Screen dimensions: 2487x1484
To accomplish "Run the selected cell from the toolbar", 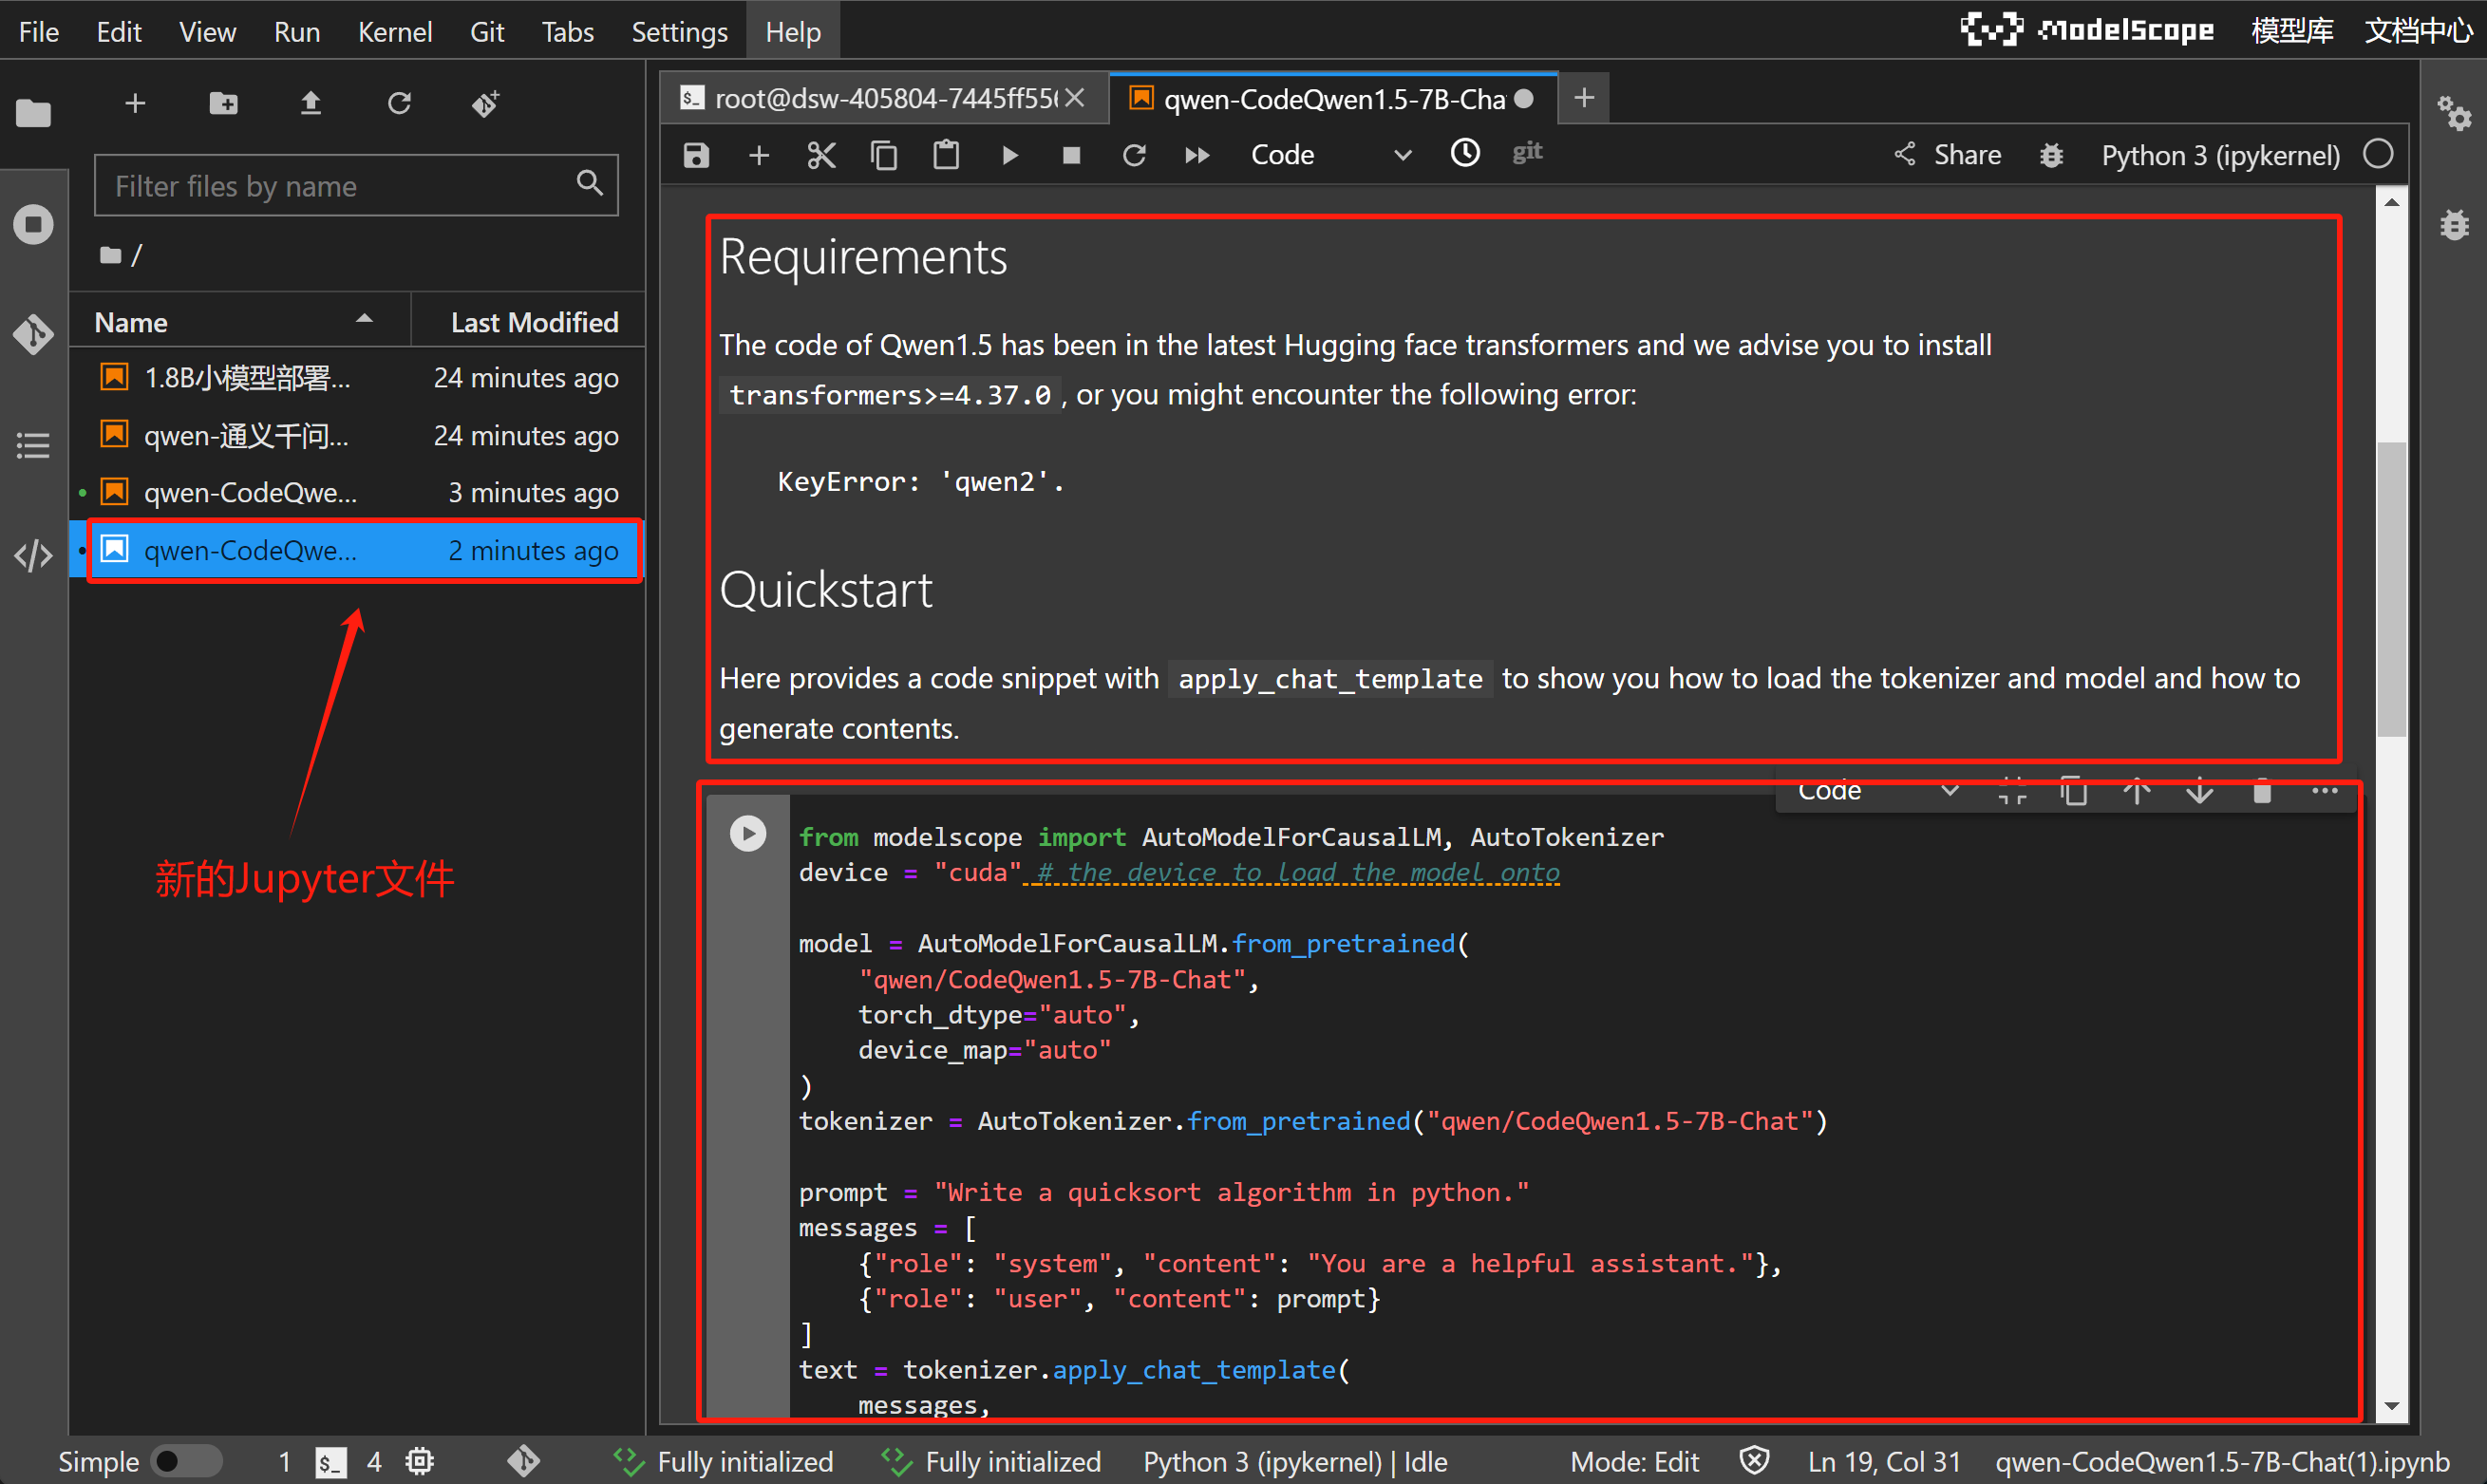I will coord(1009,155).
